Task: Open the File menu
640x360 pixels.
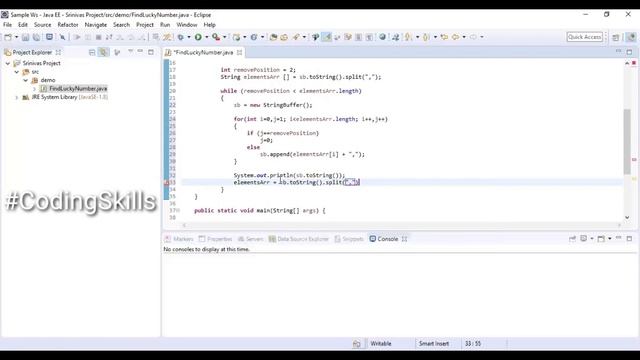Action: [x=7, y=25]
